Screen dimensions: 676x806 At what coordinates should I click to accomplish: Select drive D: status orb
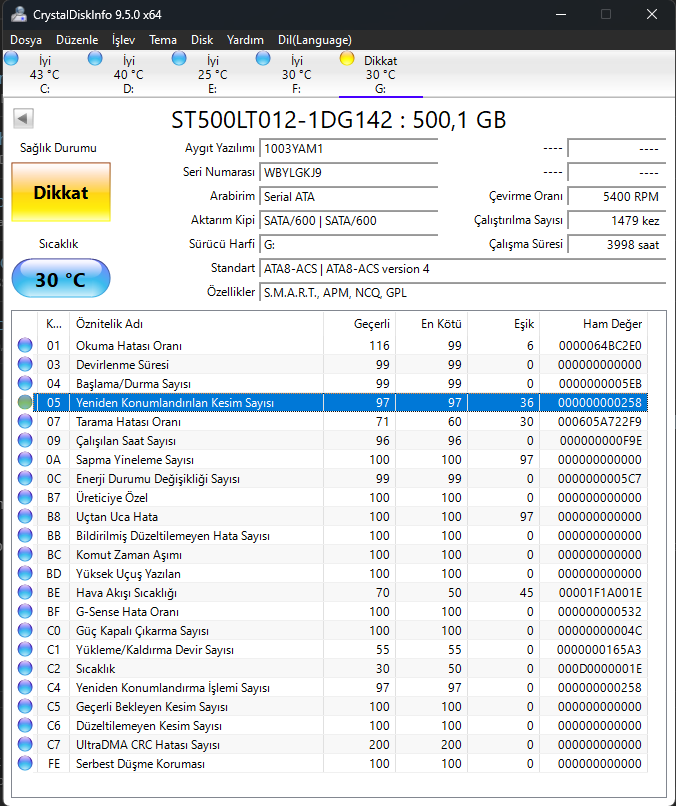95,60
